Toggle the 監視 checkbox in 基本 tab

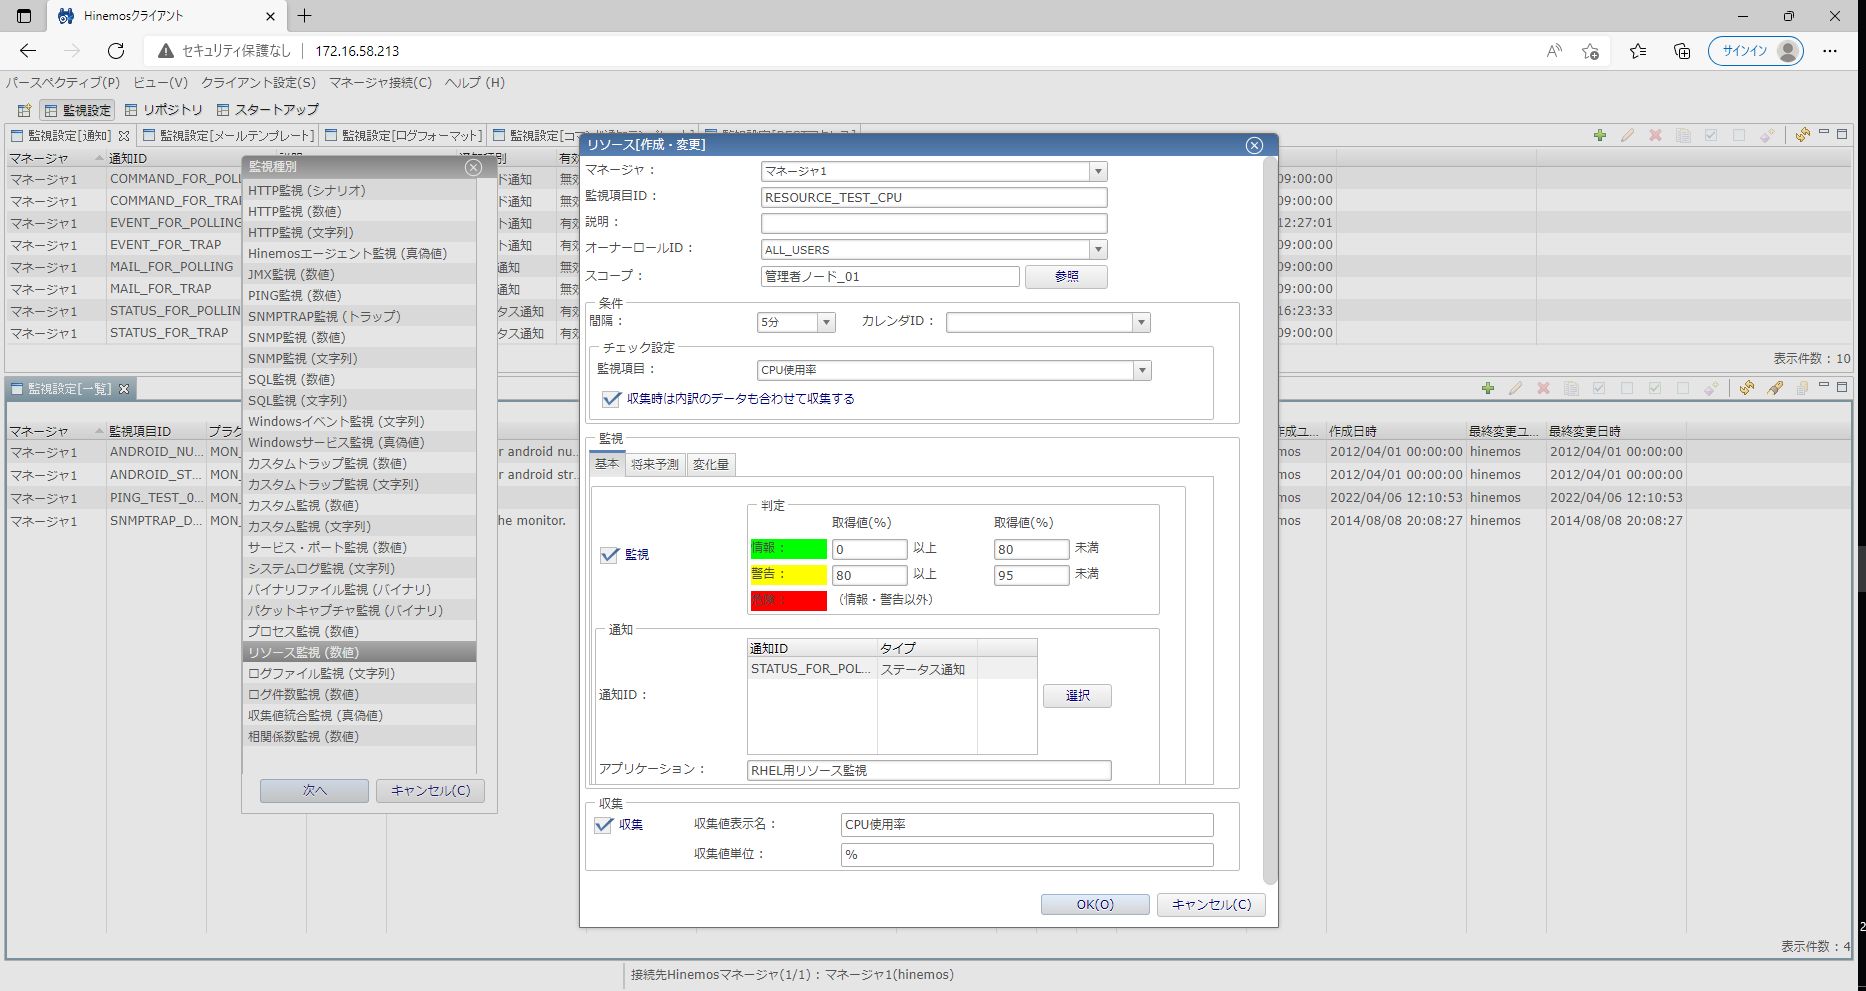[x=609, y=555]
